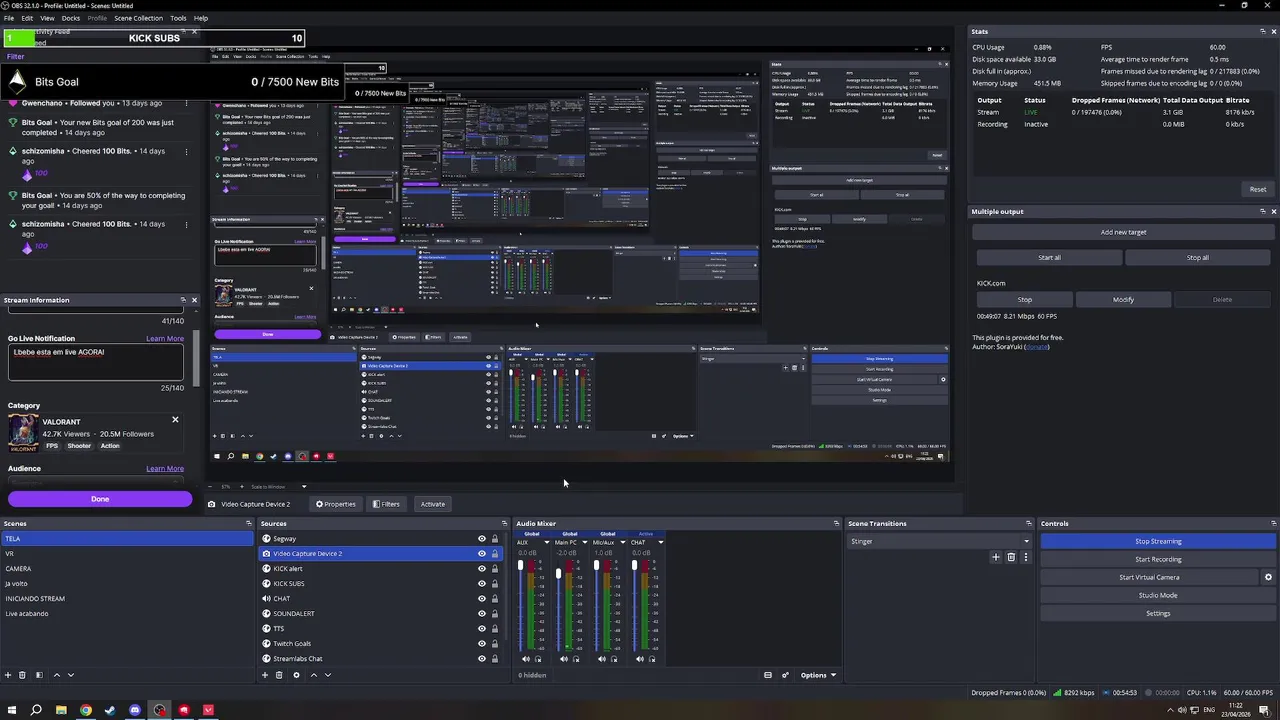Open audio mixer Options dropdown
The height and width of the screenshot is (720, 1280).
(818, 675)
